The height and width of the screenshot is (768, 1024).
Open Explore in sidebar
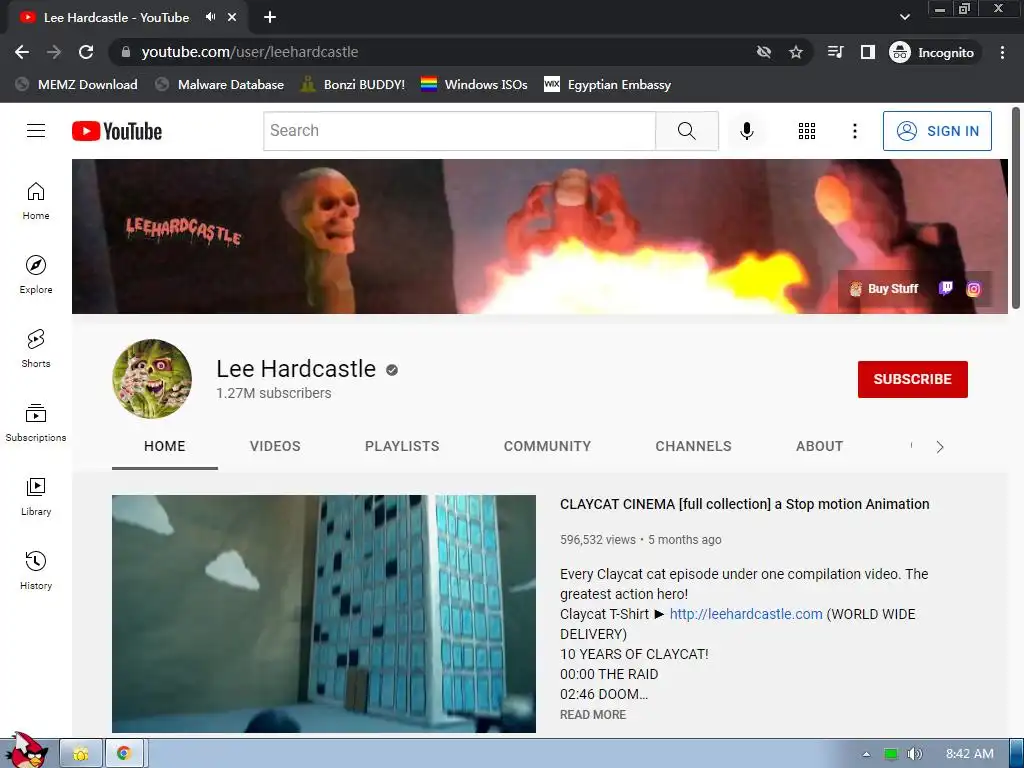[36, 274]
